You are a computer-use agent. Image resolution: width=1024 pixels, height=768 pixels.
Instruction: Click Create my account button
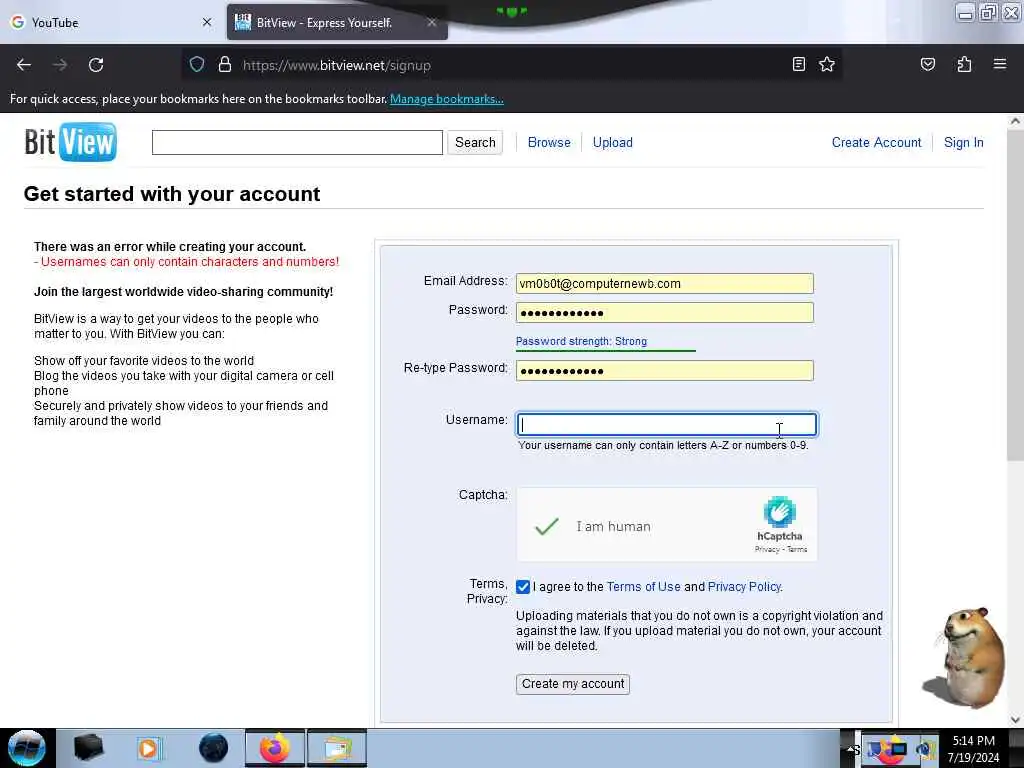(573, 684)
